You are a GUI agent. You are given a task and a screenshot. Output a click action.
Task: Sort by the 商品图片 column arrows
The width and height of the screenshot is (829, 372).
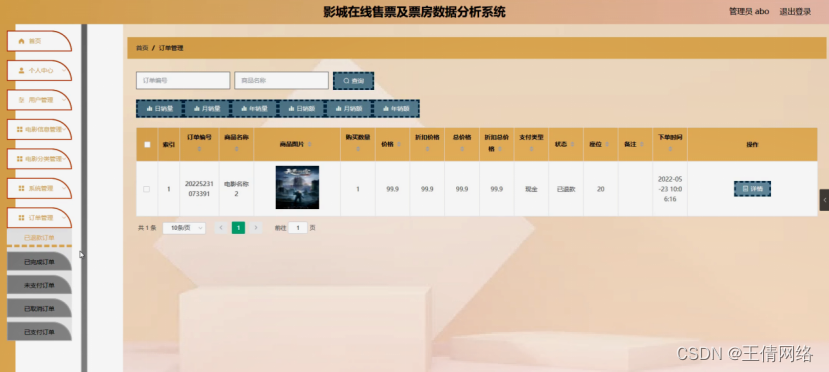click(310, 144)
